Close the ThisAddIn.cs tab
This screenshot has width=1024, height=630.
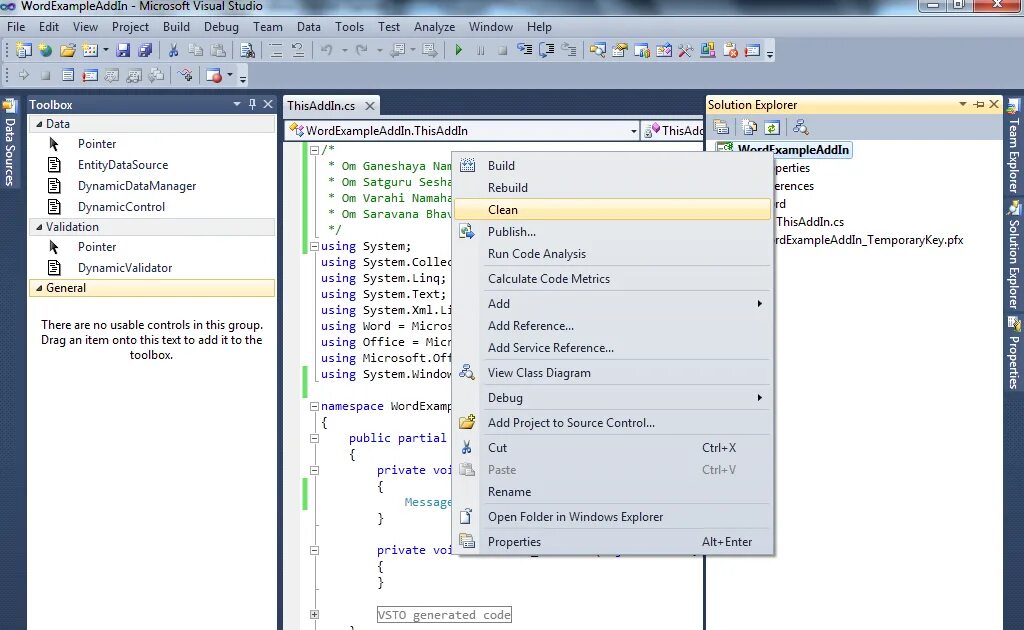(370, 106)
